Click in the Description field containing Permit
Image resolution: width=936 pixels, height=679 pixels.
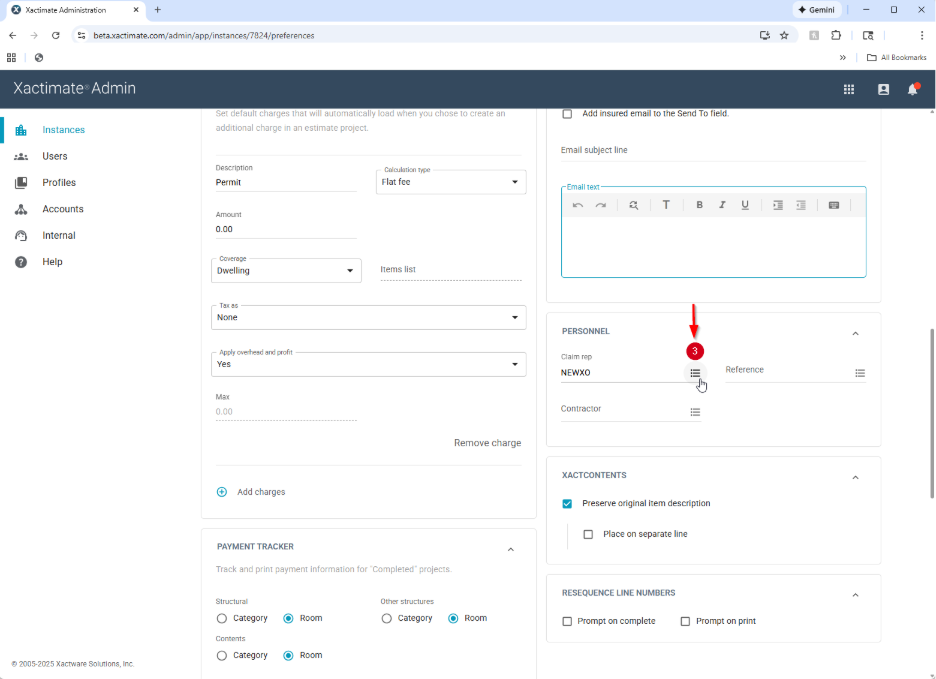(286, 183)
